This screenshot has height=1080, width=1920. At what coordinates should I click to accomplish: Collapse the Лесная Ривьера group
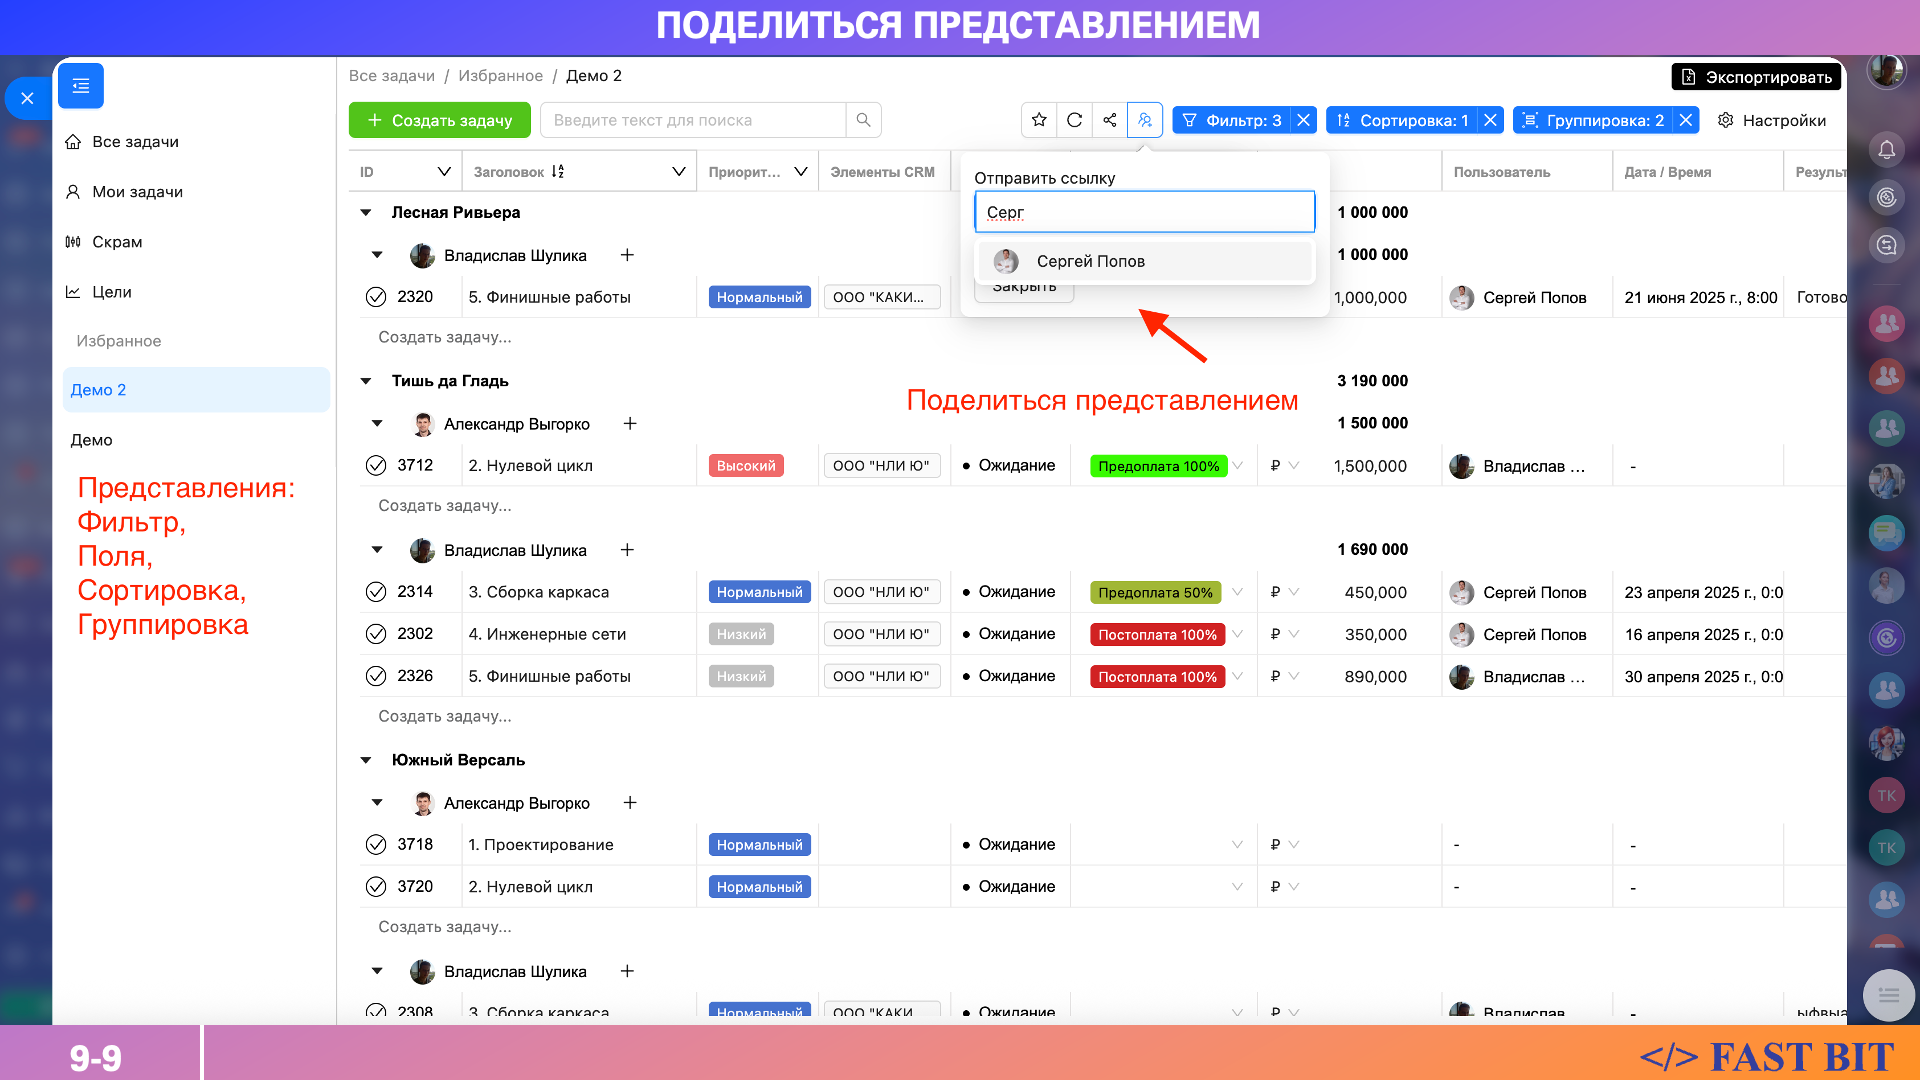(366, 212)
